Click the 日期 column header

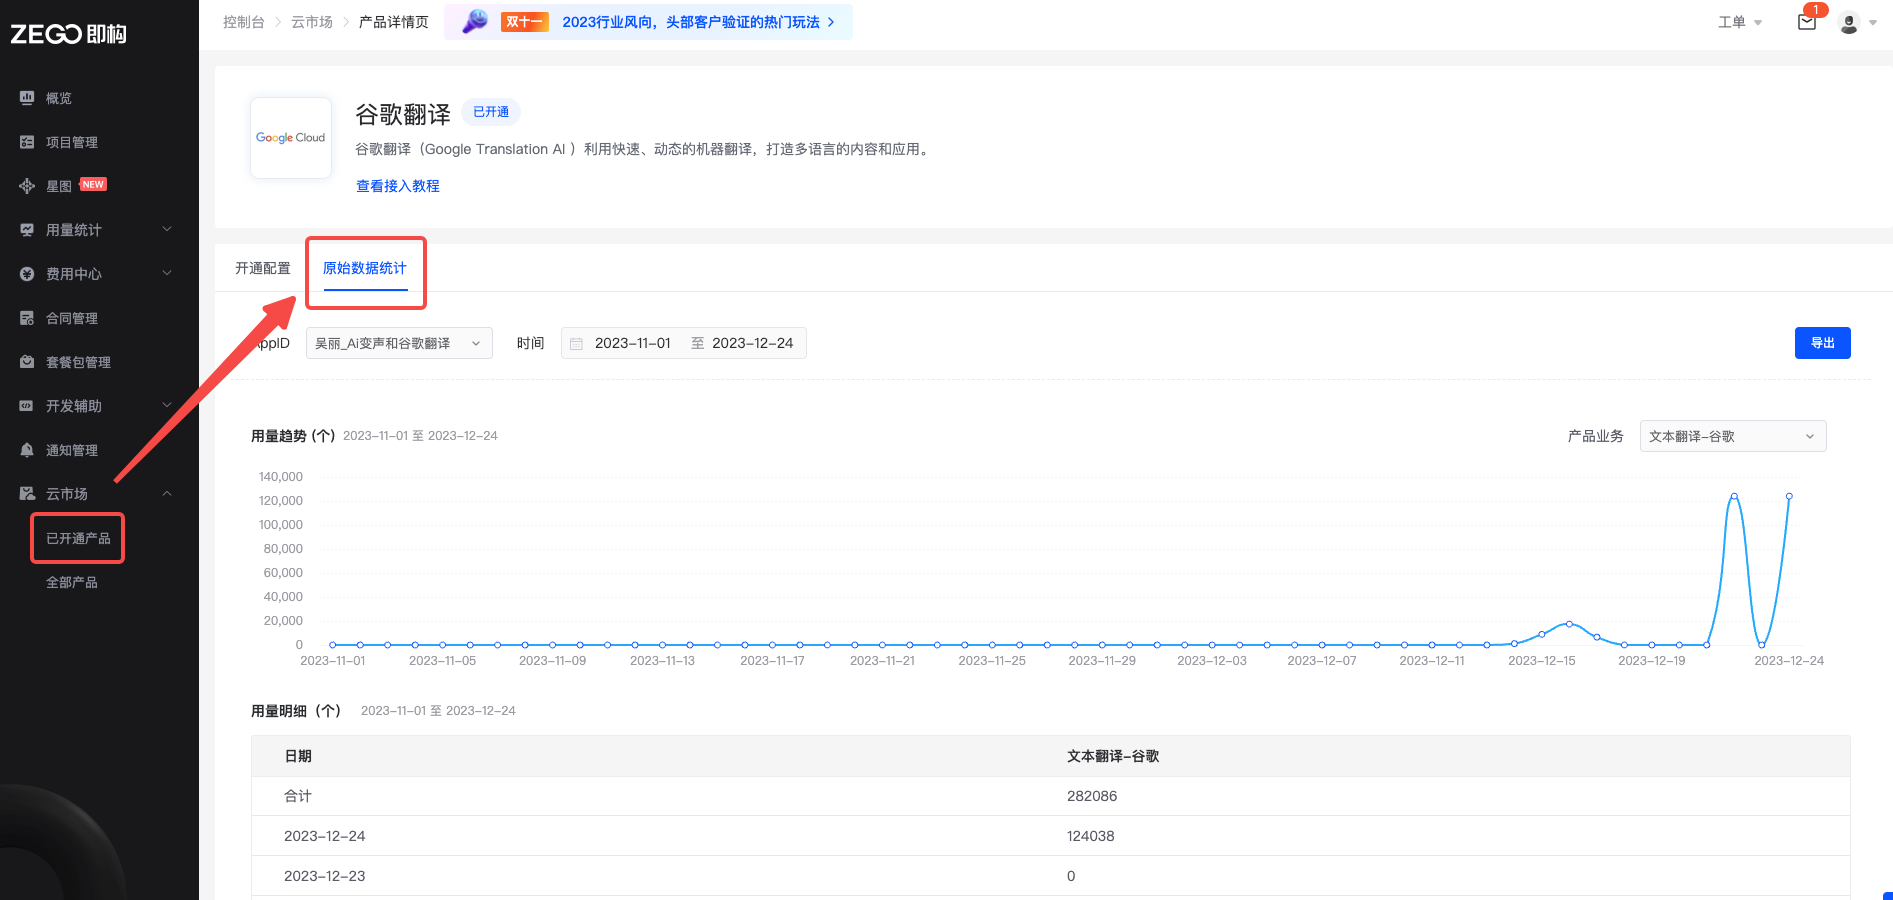click(298, 756)
